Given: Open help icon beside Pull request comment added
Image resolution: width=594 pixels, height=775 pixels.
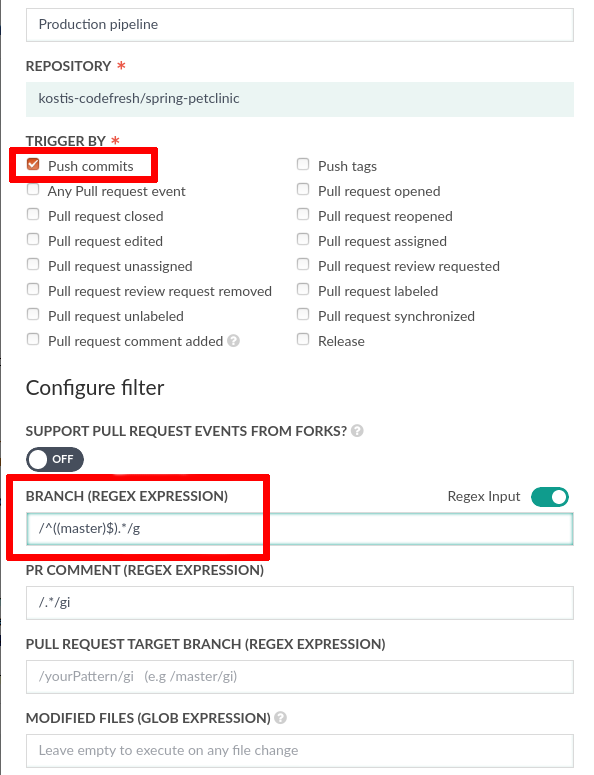Looking at the screenshot, I should tap(233, 341).
